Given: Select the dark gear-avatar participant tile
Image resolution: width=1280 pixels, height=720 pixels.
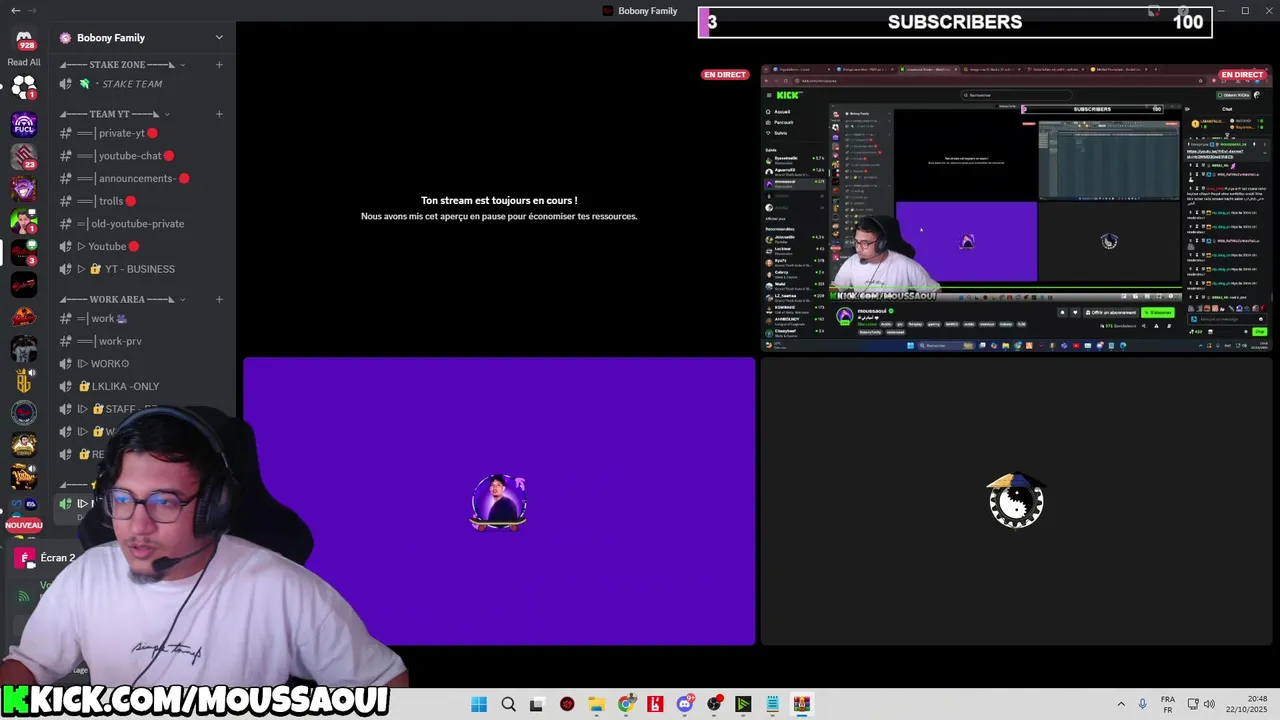Looking at the screenshot, I should point(1016,501).
